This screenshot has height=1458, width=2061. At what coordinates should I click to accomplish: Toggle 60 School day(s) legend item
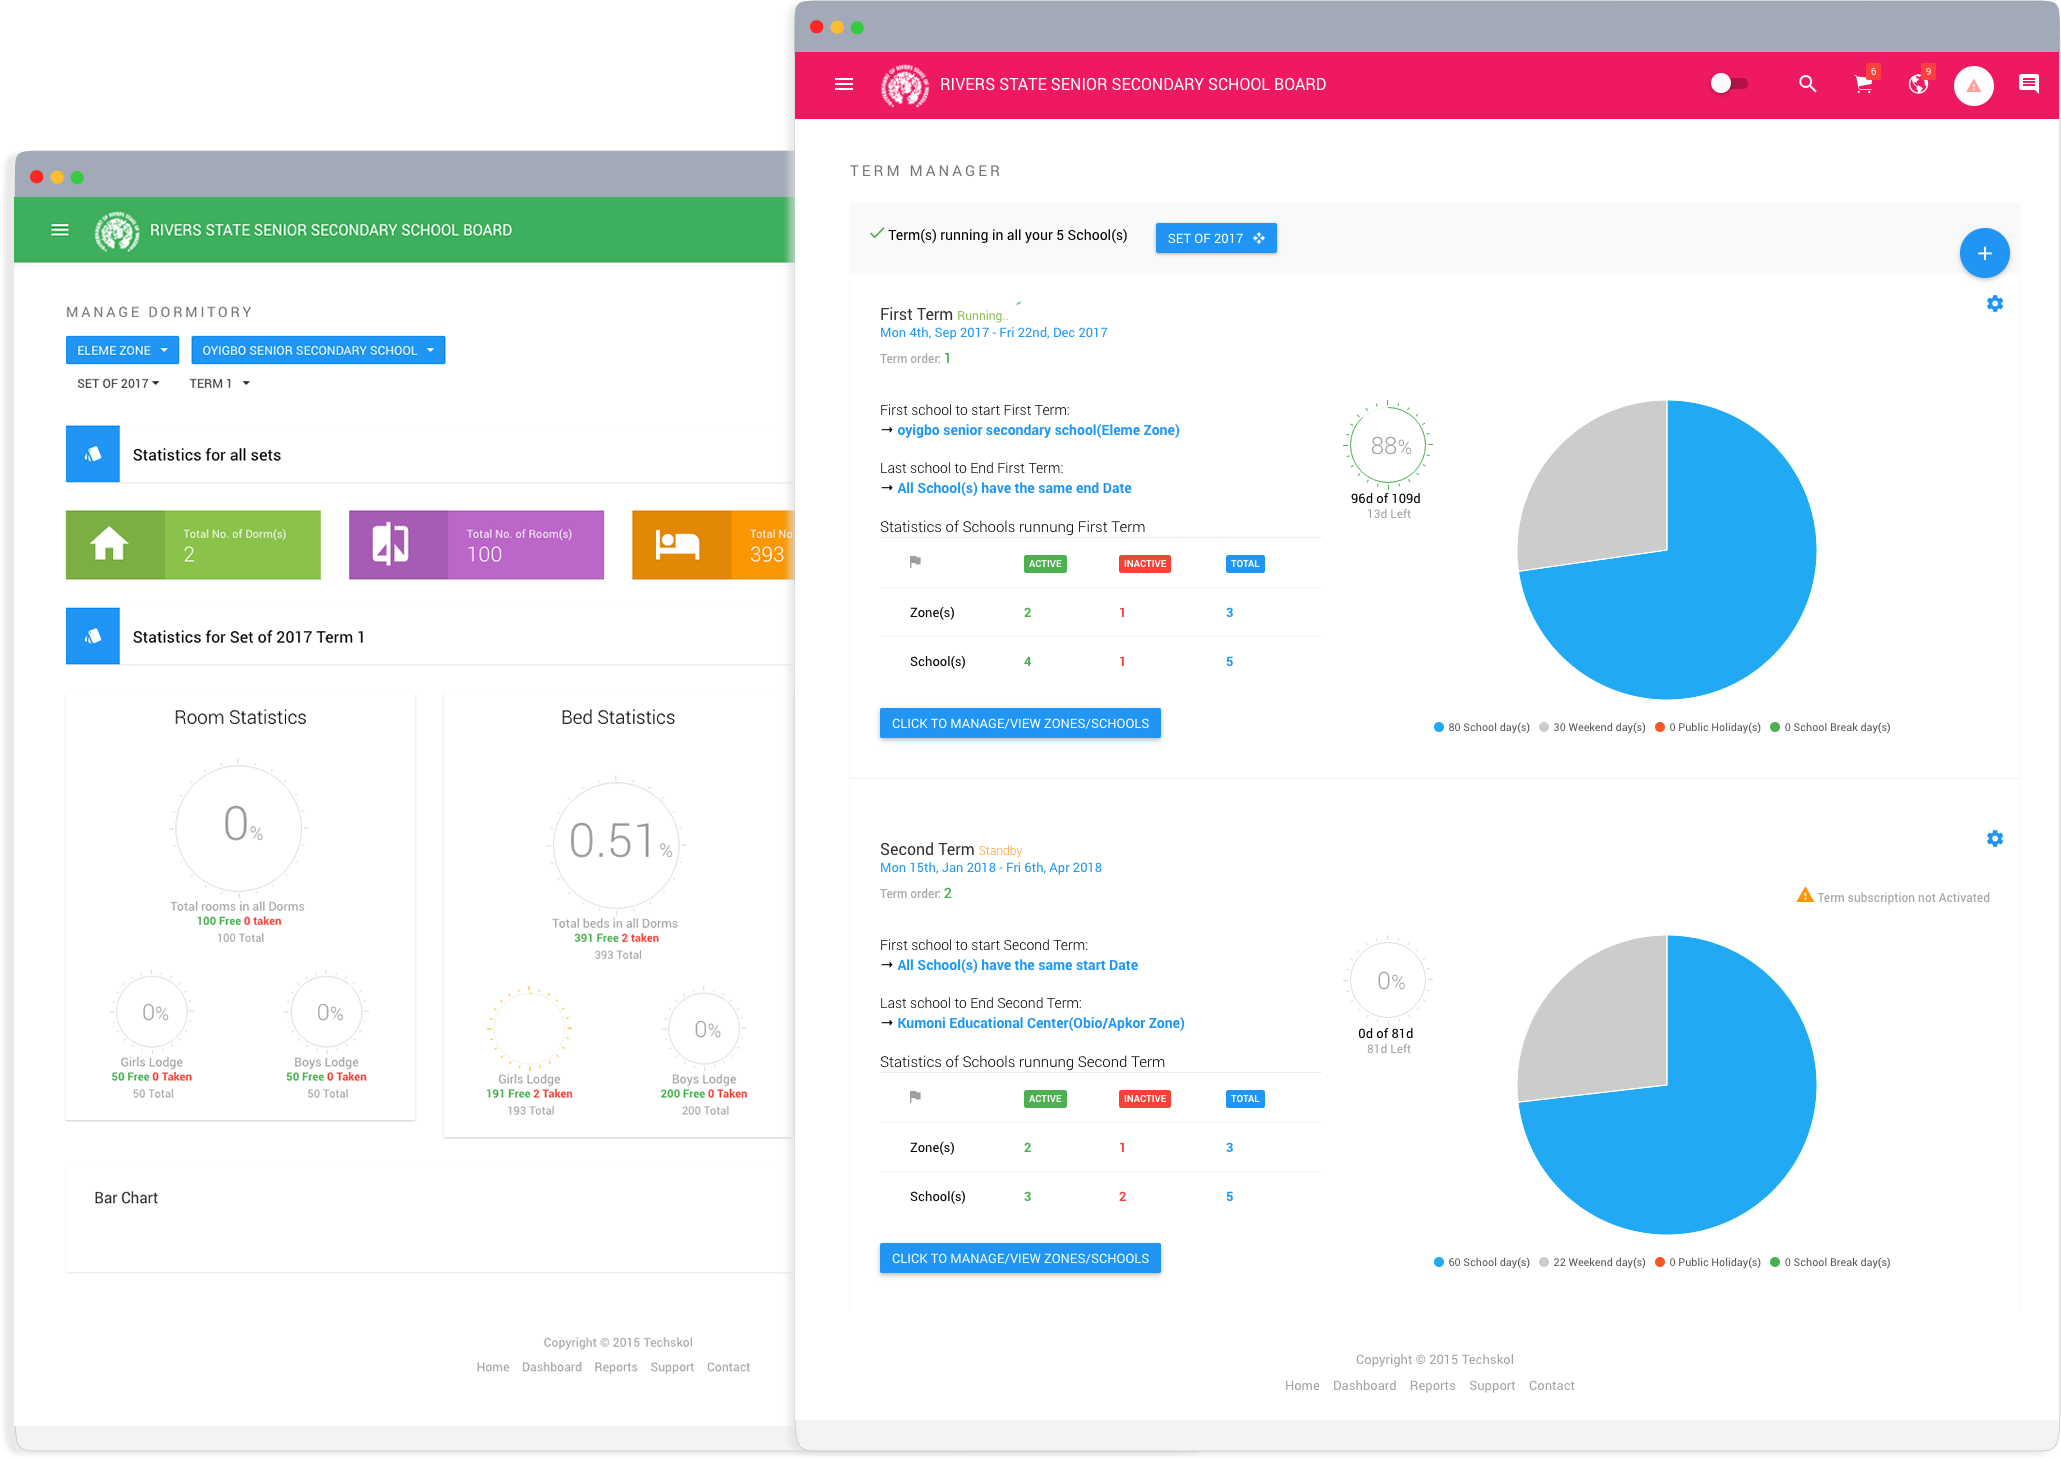1481,1262
